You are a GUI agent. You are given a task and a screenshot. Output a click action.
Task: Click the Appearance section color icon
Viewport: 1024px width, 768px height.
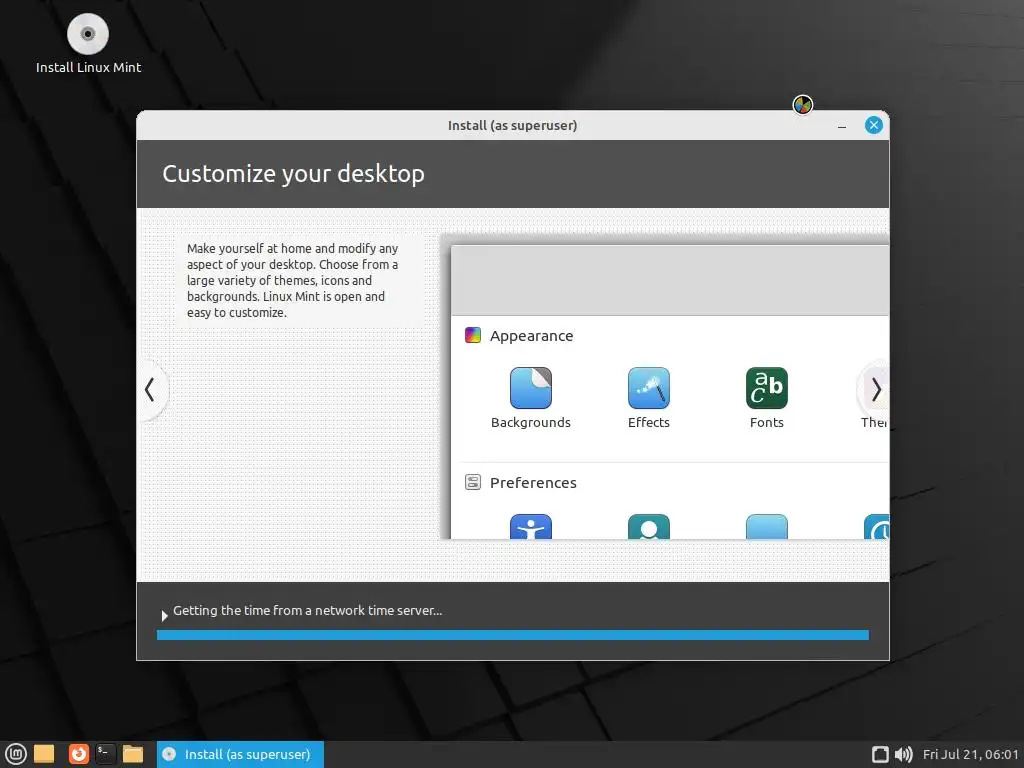tap(473, 336)
